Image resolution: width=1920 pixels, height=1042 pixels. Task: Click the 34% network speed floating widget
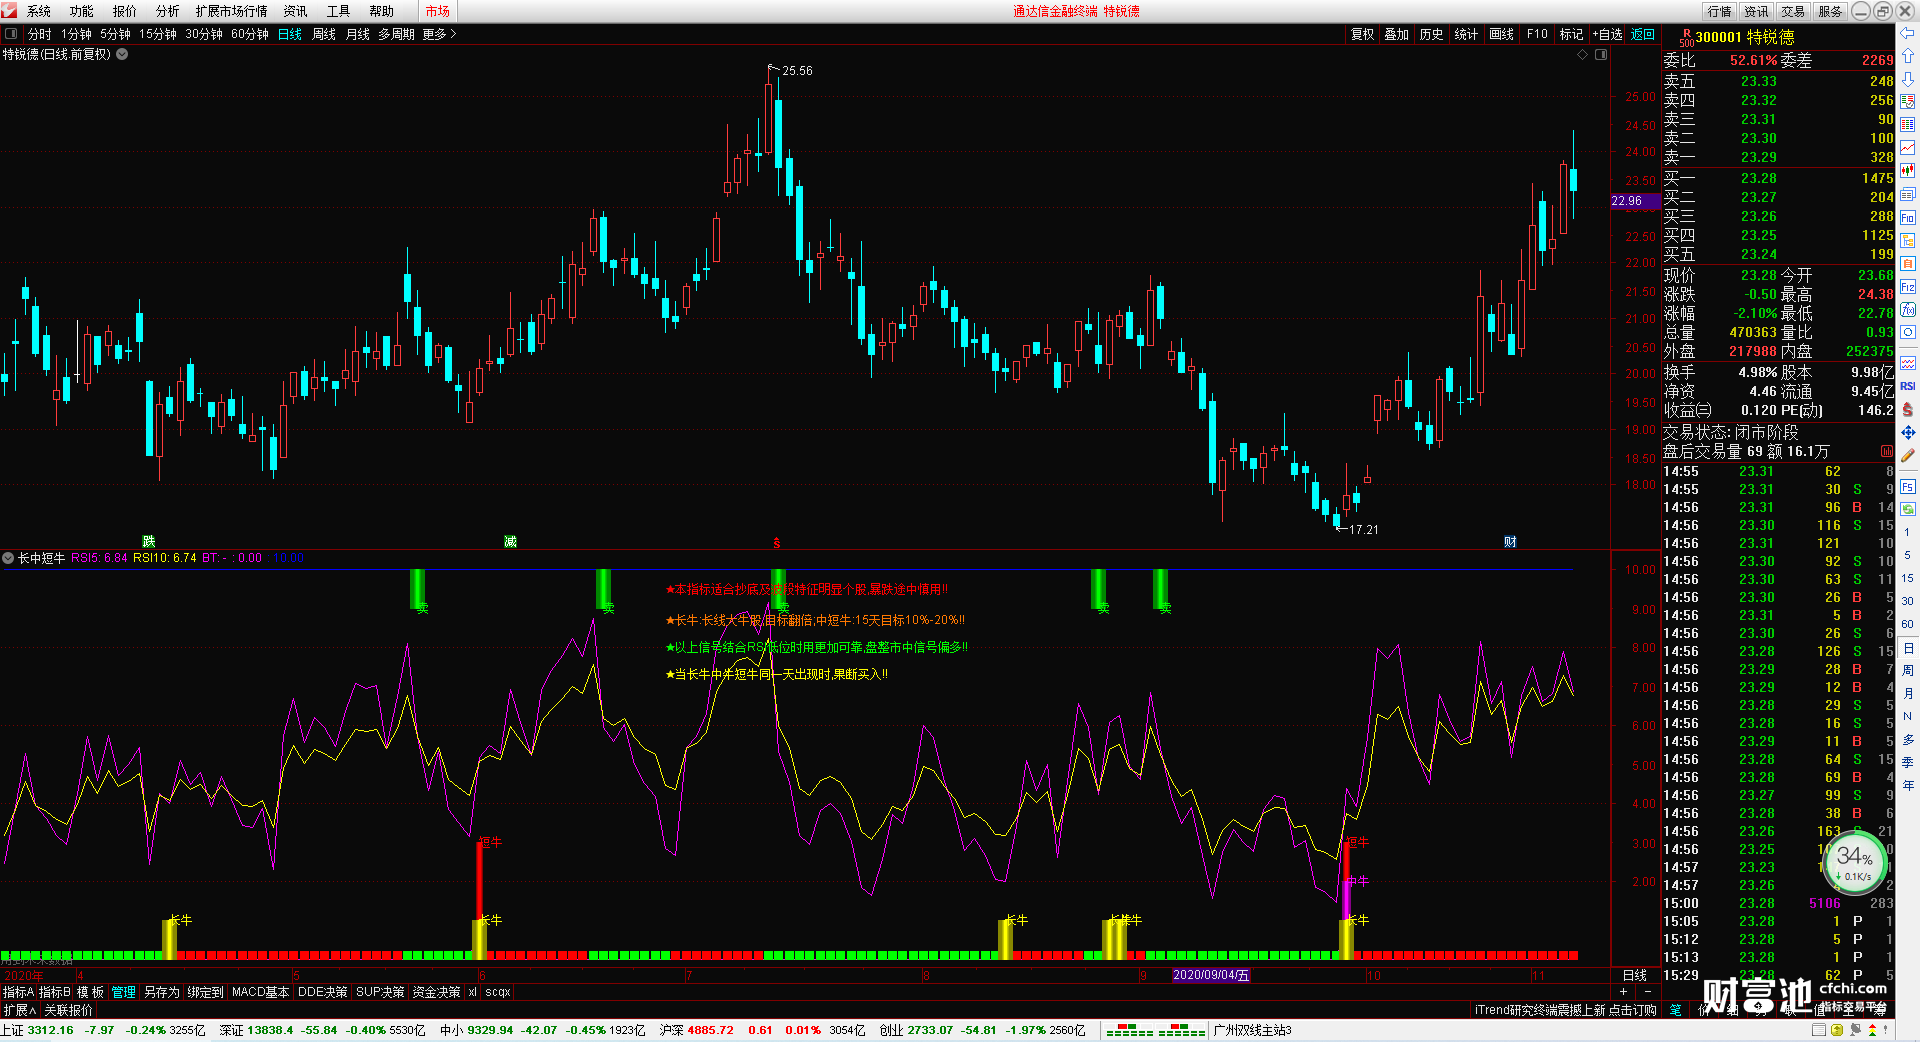pos(1855,865)
